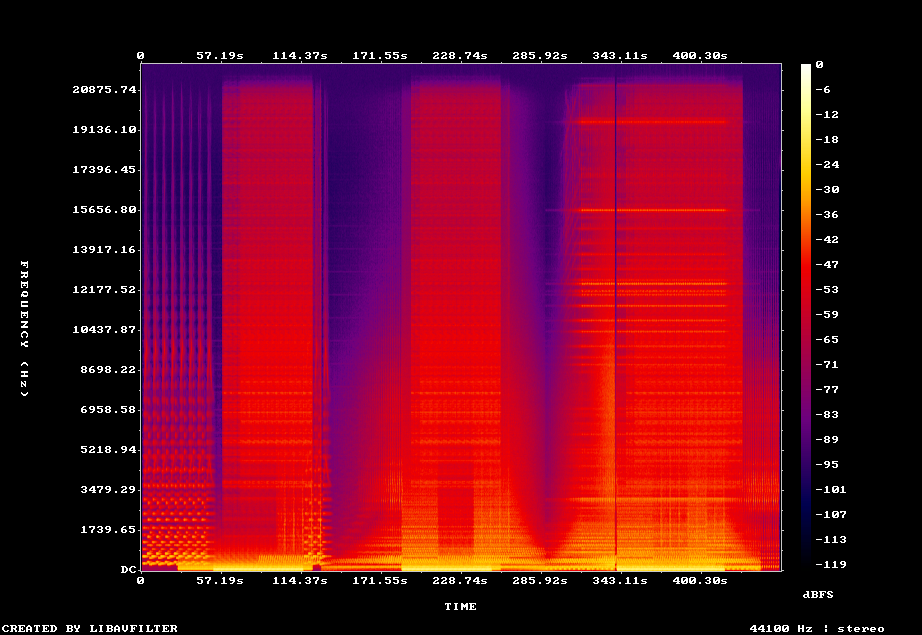Click the top of the dBFS color scale bar
This screenshot has height=635, width=922.
click(806, 66)
